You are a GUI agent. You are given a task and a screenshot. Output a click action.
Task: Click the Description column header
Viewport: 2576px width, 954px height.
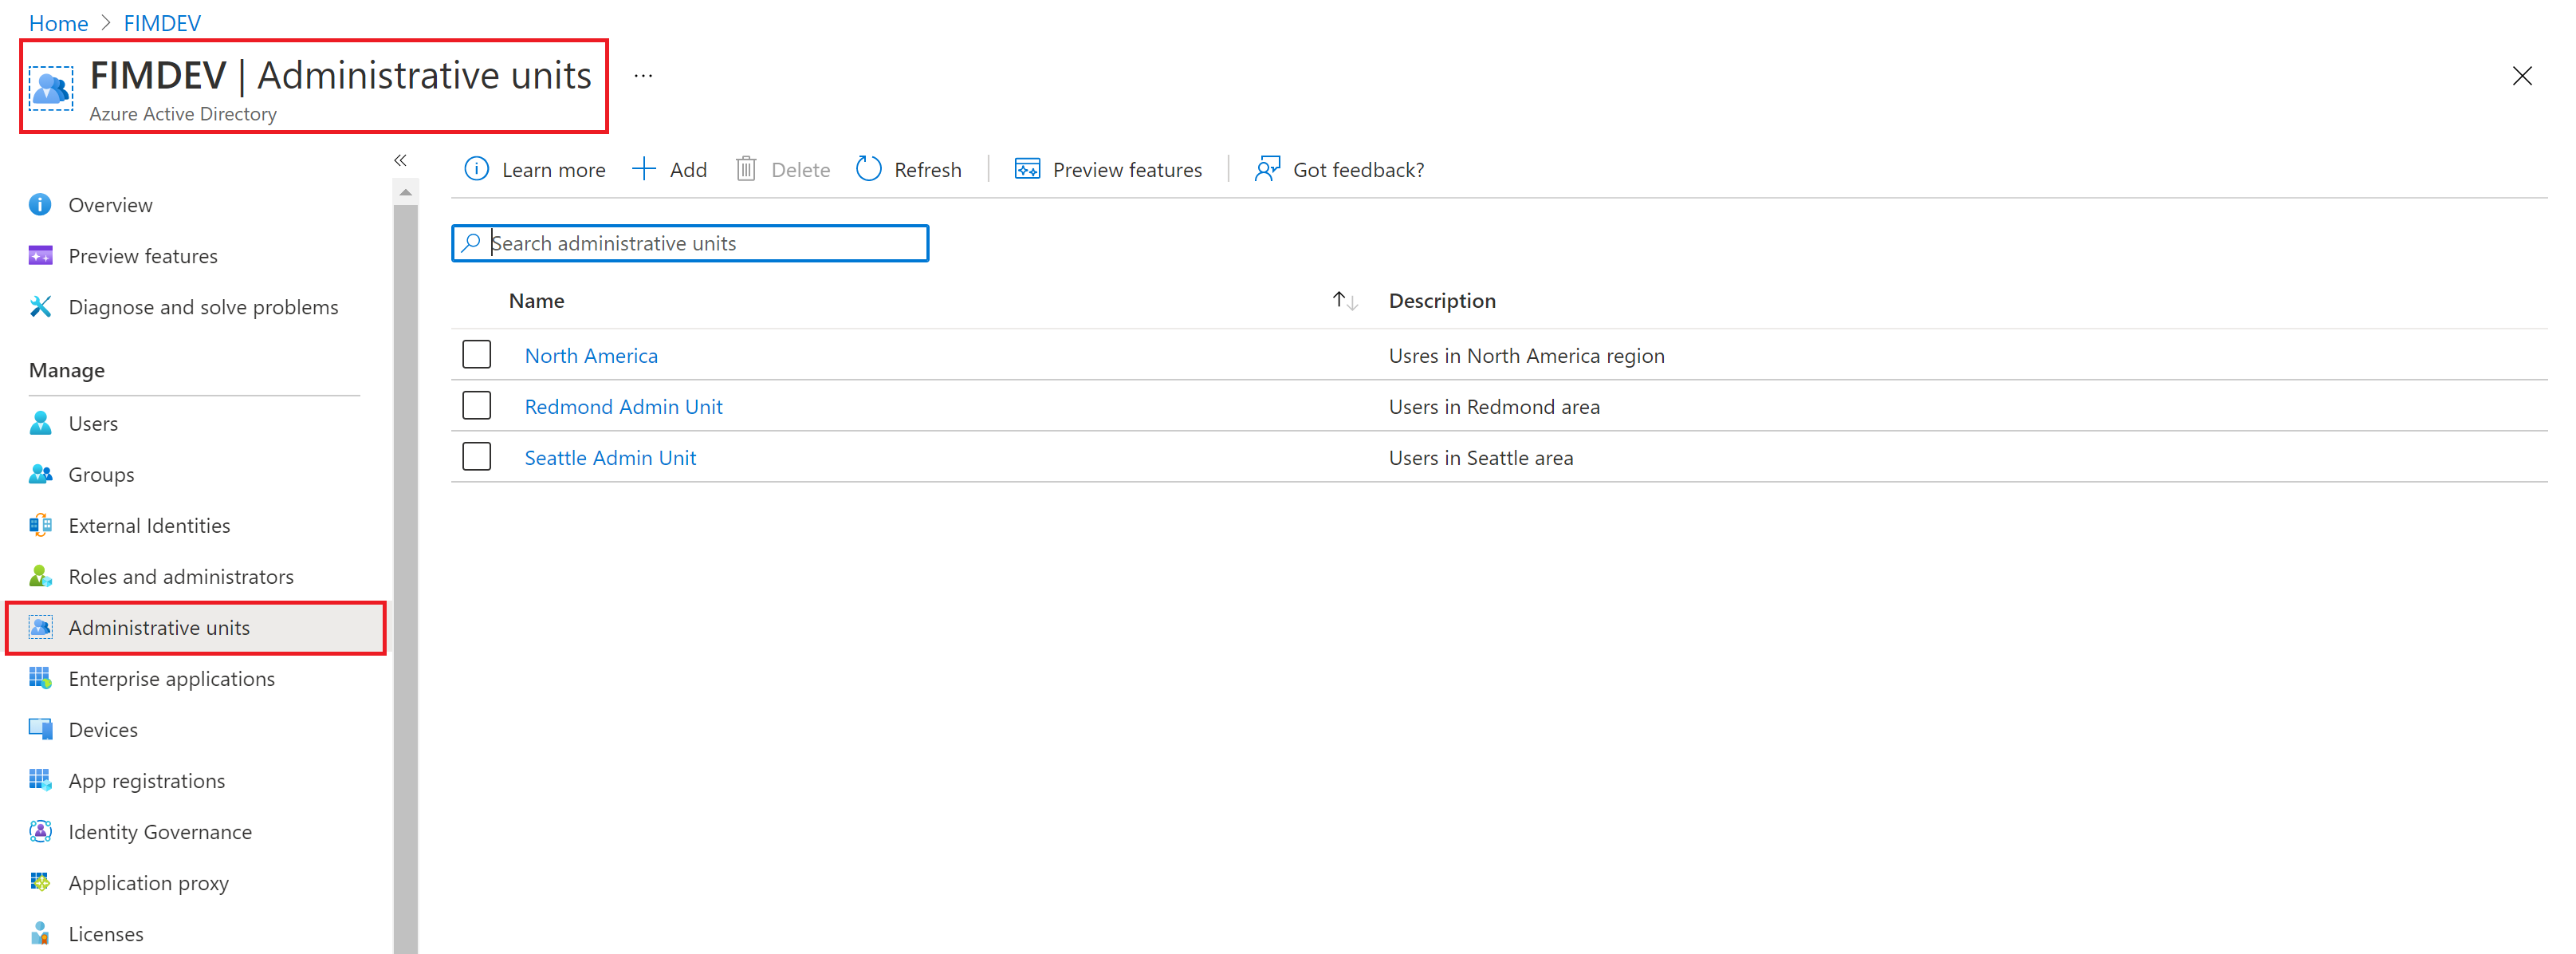tap(1442, 300)
